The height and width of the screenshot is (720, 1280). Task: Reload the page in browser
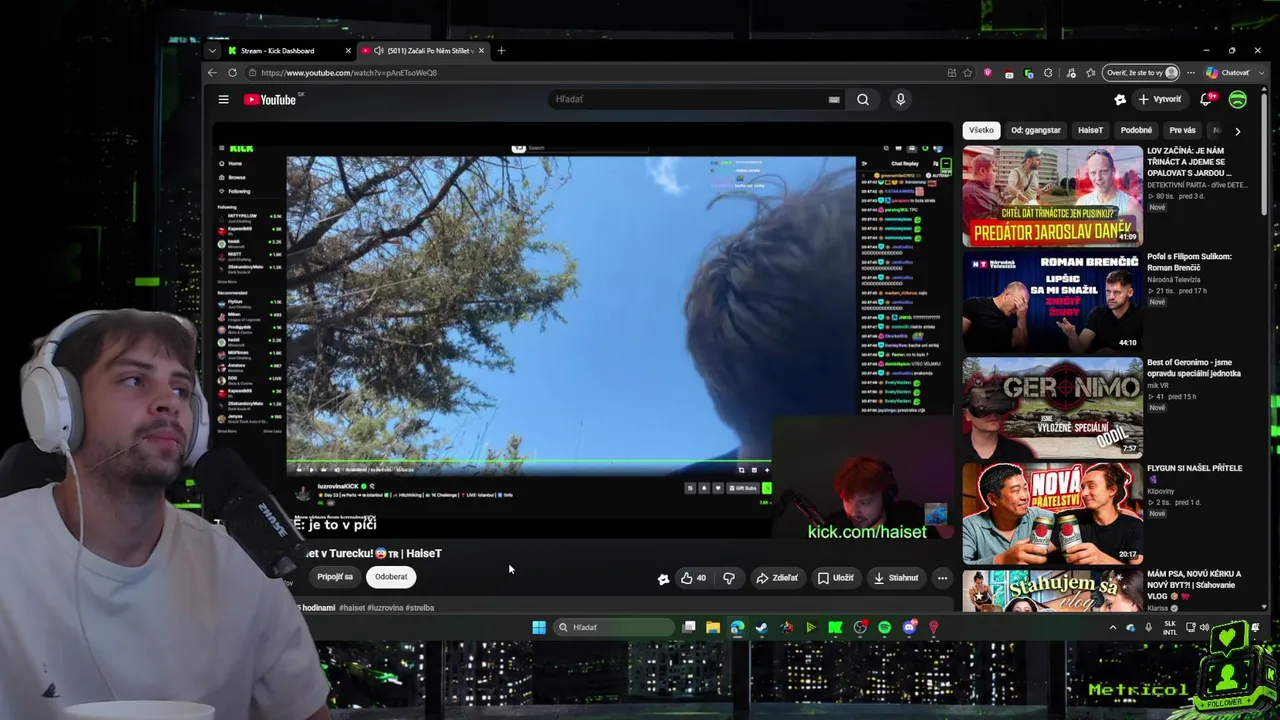[x=232, y=73]
